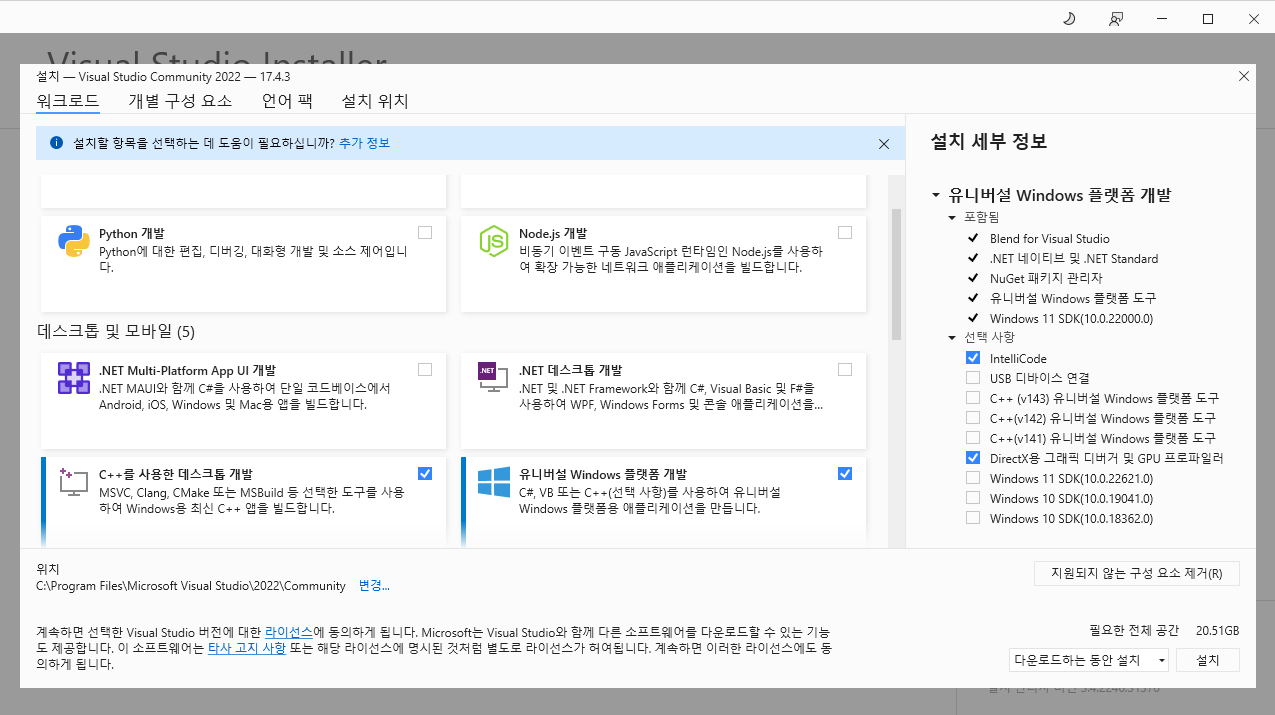
Task: Toggle dark mode moon icon in title bar
Action: (x=1069, y=19)
